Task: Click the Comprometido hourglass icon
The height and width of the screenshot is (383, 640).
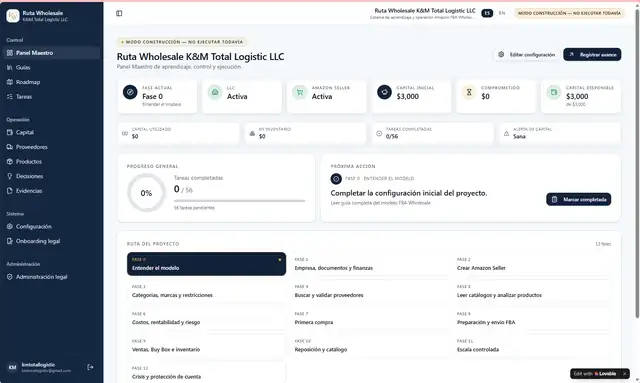Action: pos(469,92)
